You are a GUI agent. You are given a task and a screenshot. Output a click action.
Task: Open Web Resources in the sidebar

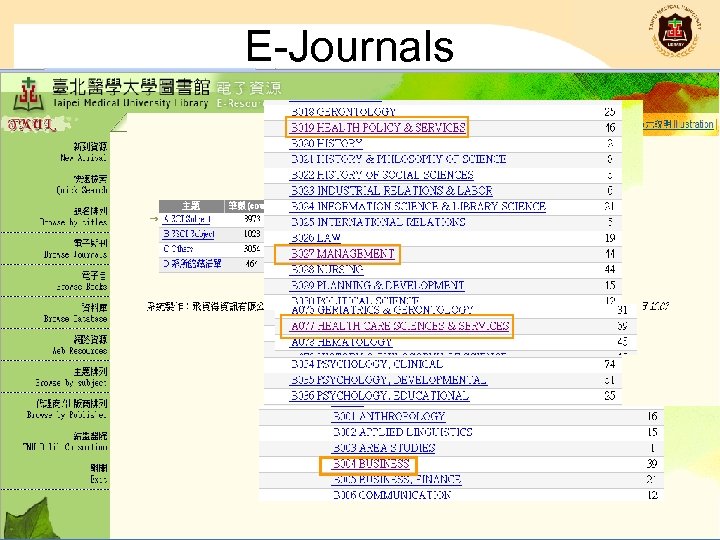coord(80,345)
